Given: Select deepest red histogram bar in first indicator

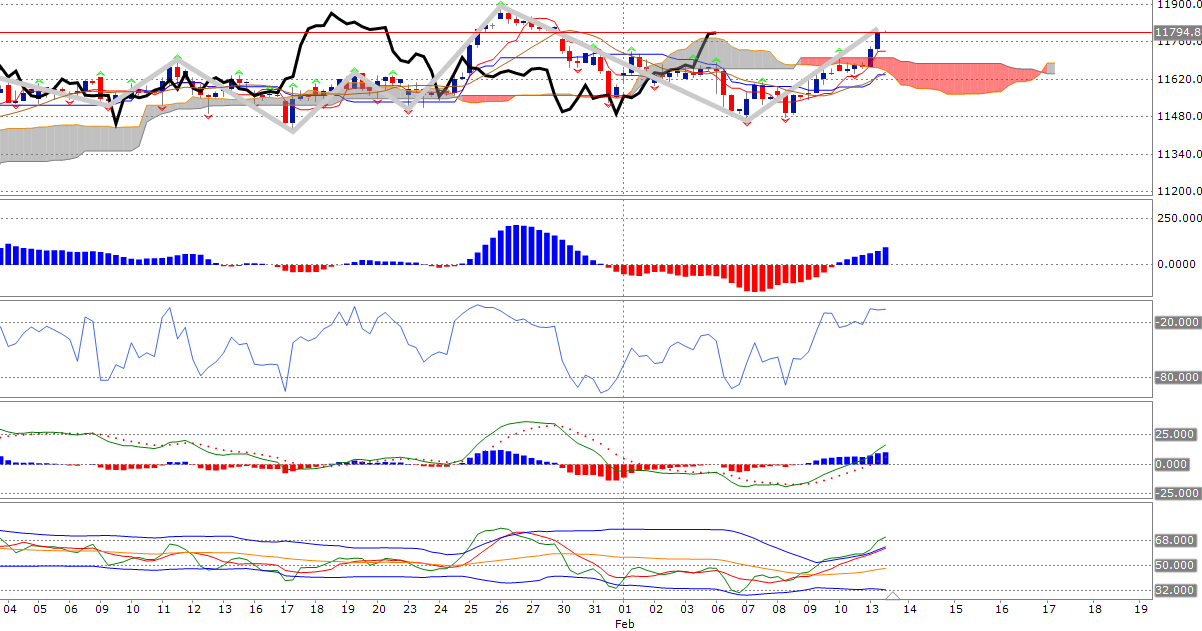Looking at the screenshot, I should coord(756,278).
